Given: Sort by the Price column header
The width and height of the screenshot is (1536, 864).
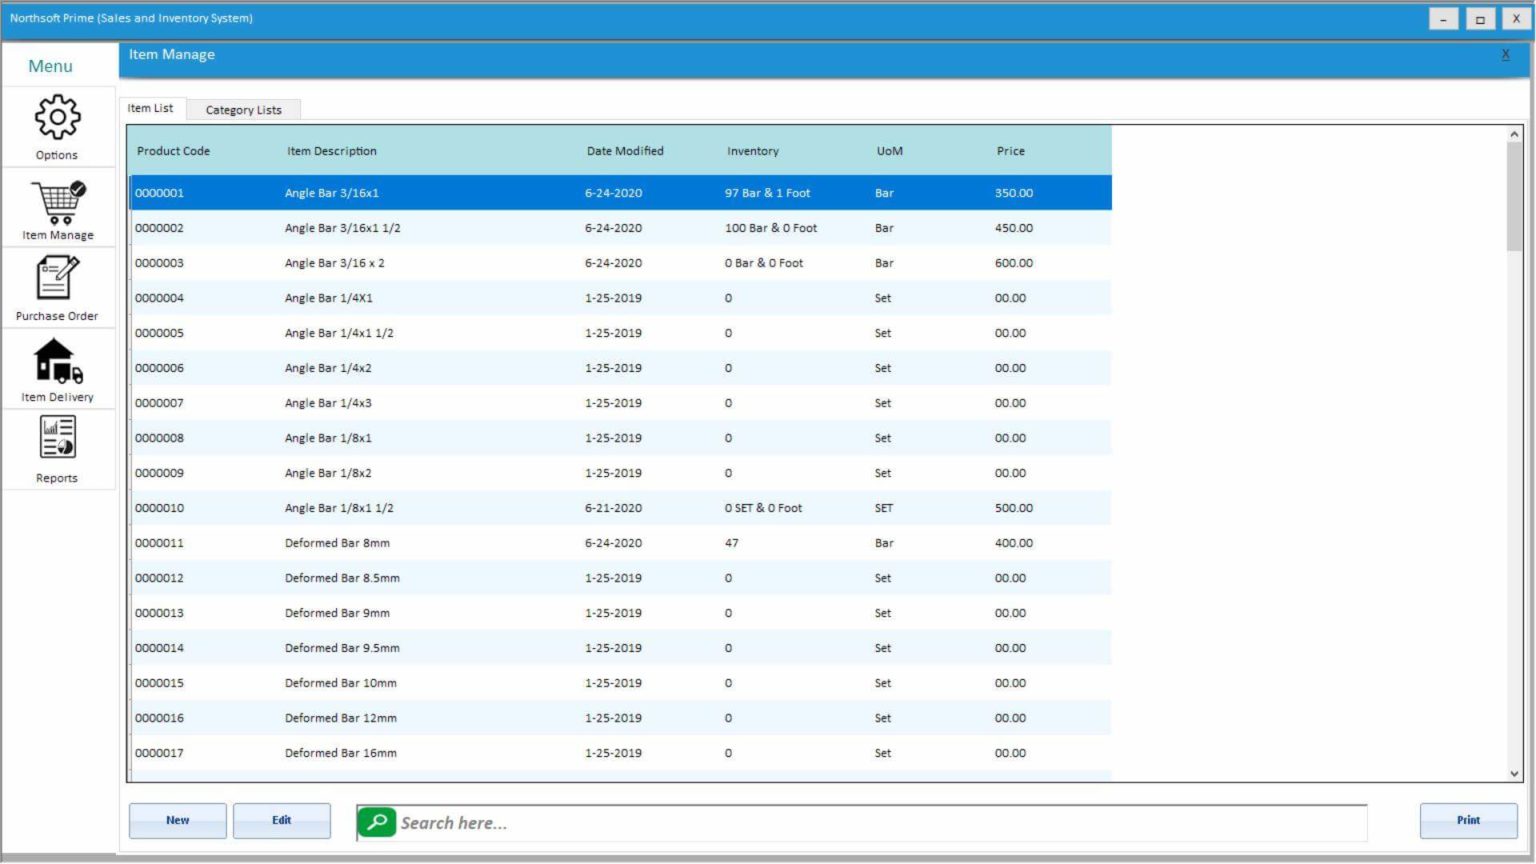Looking at the screenshot, I should 1010,151.
